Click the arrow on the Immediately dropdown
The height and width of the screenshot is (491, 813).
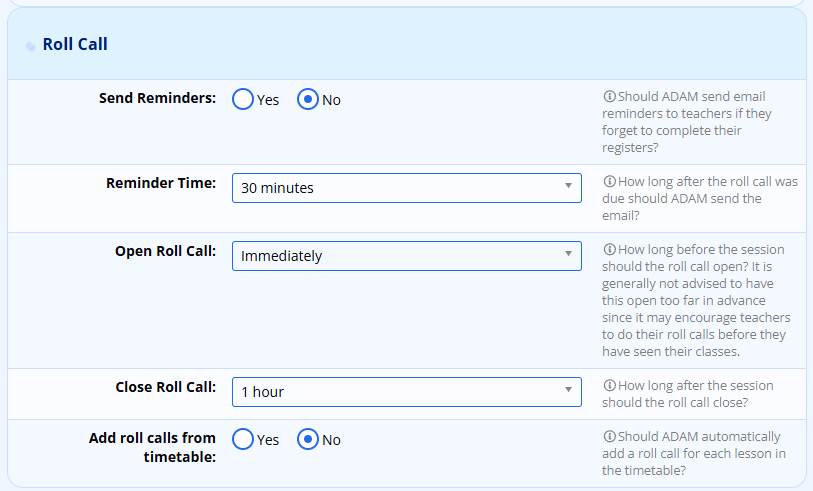click(568, 255)
